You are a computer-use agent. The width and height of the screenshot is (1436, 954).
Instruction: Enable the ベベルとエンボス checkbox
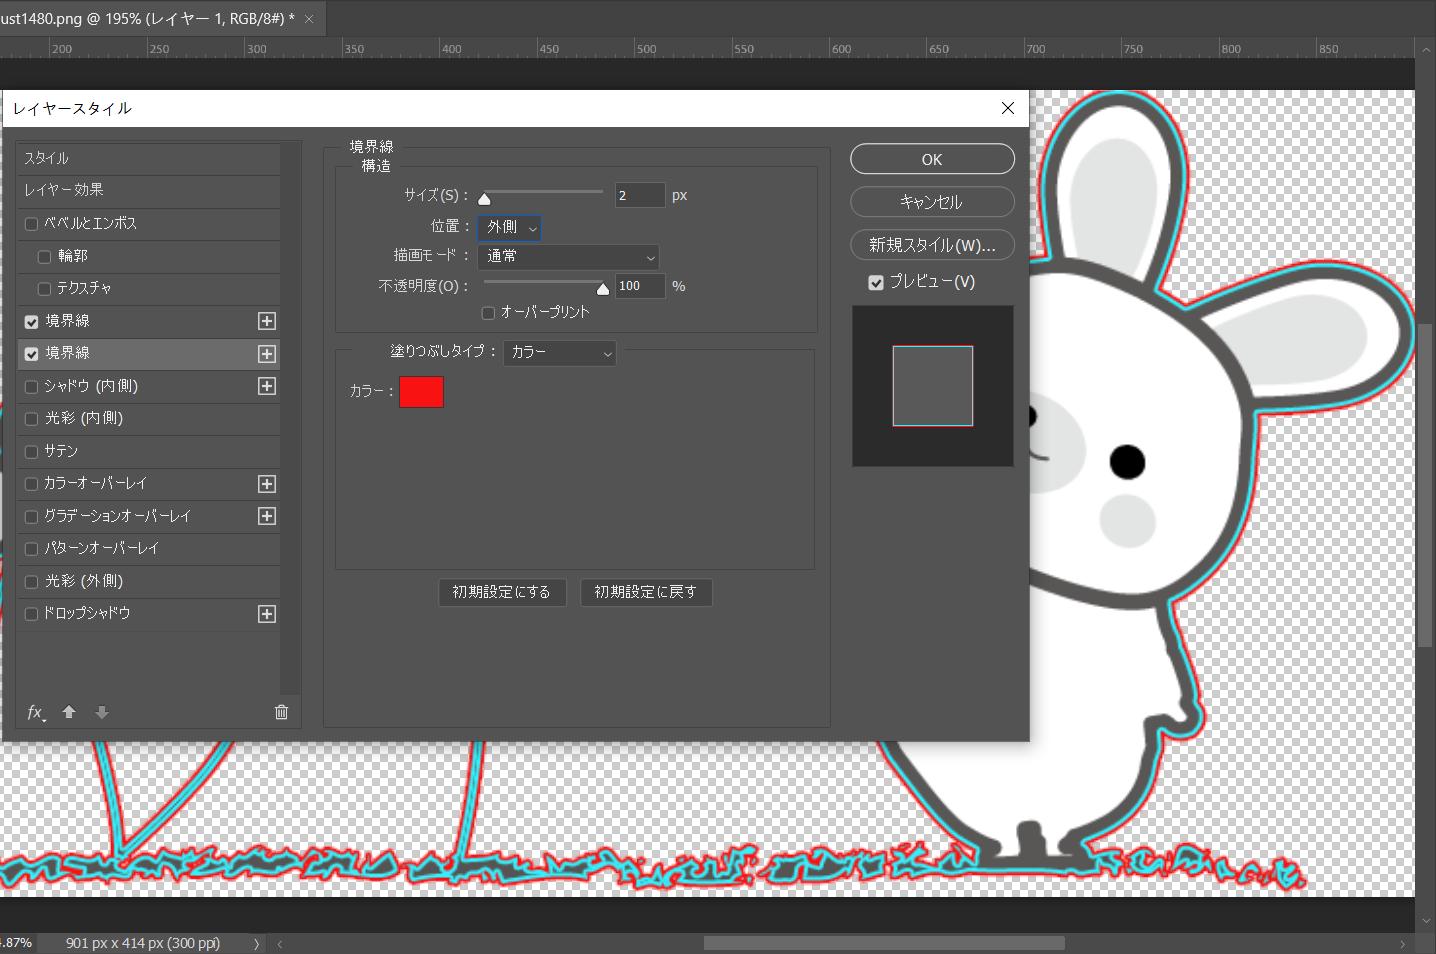31,224
